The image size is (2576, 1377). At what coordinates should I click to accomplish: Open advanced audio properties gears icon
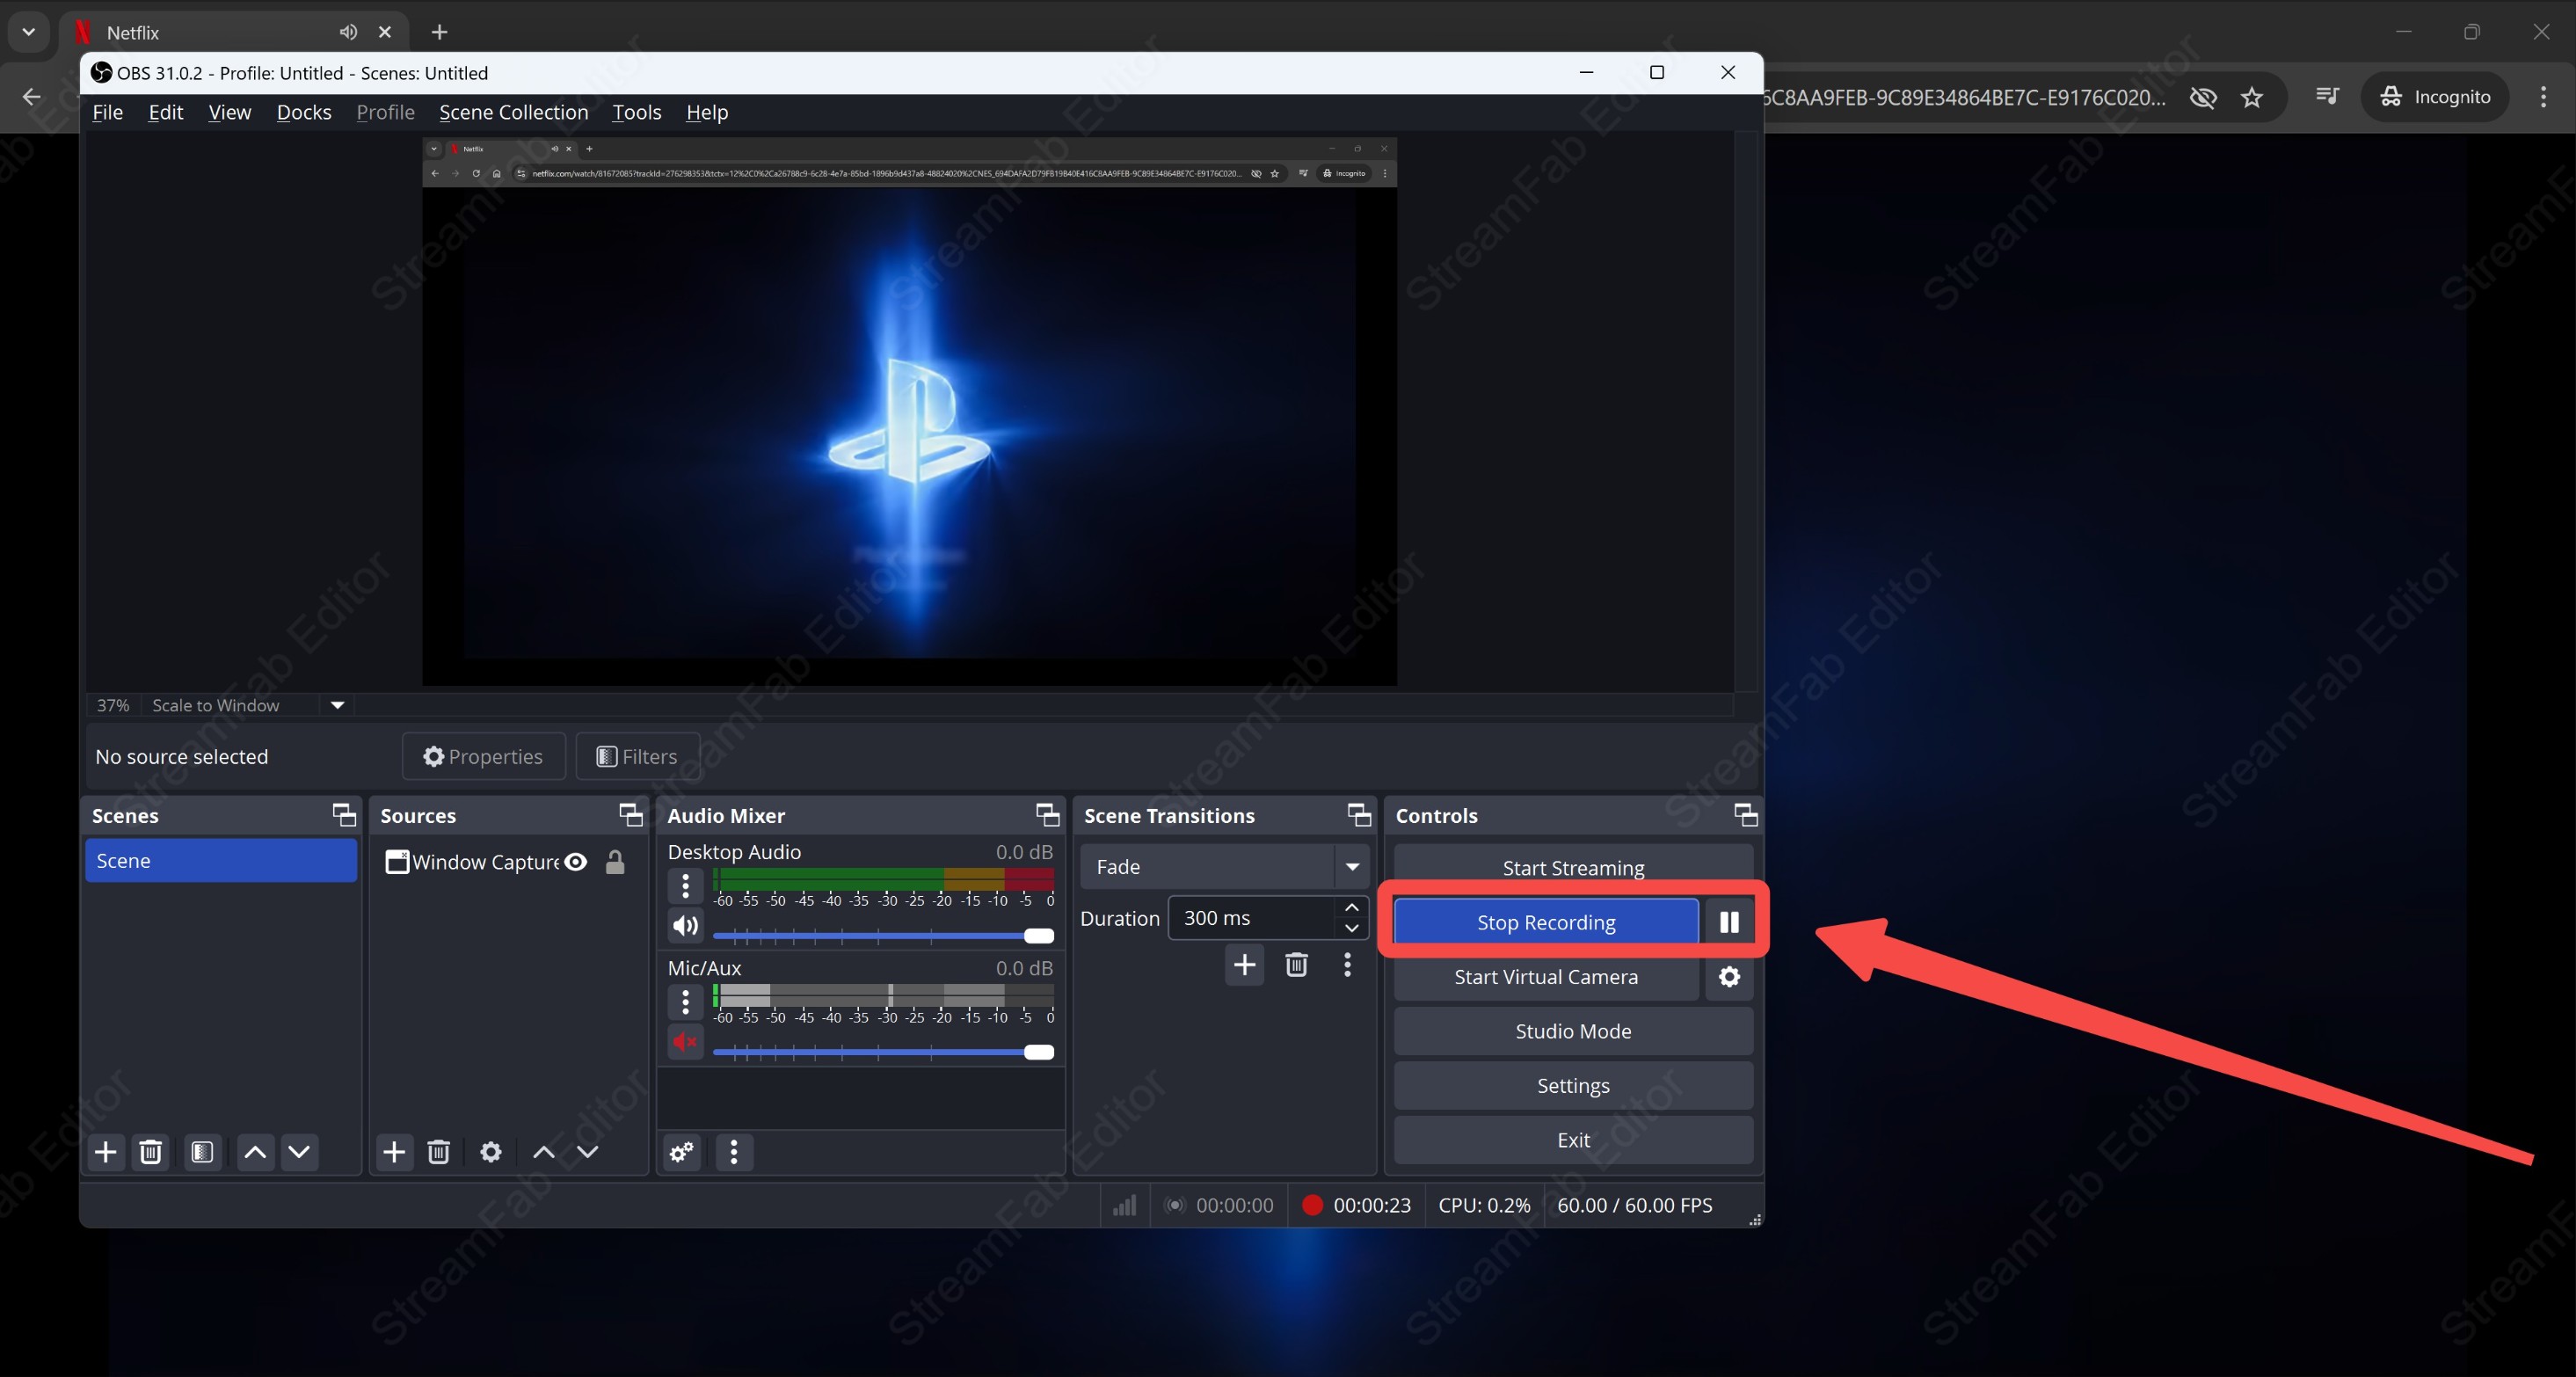click(x=682, y=1152)
